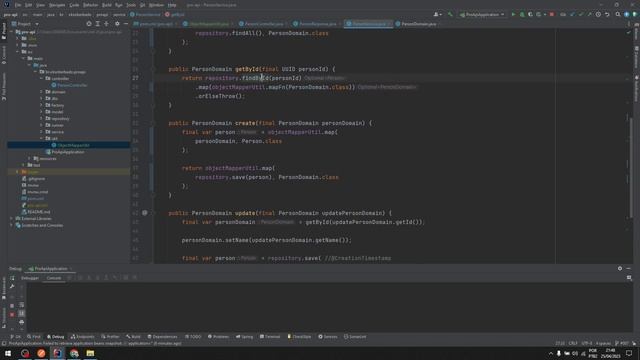The width and height of the screenshot is (640, 360).
Task: Click Select Opened File target icon in Project panel
Action: pos(89,24)
